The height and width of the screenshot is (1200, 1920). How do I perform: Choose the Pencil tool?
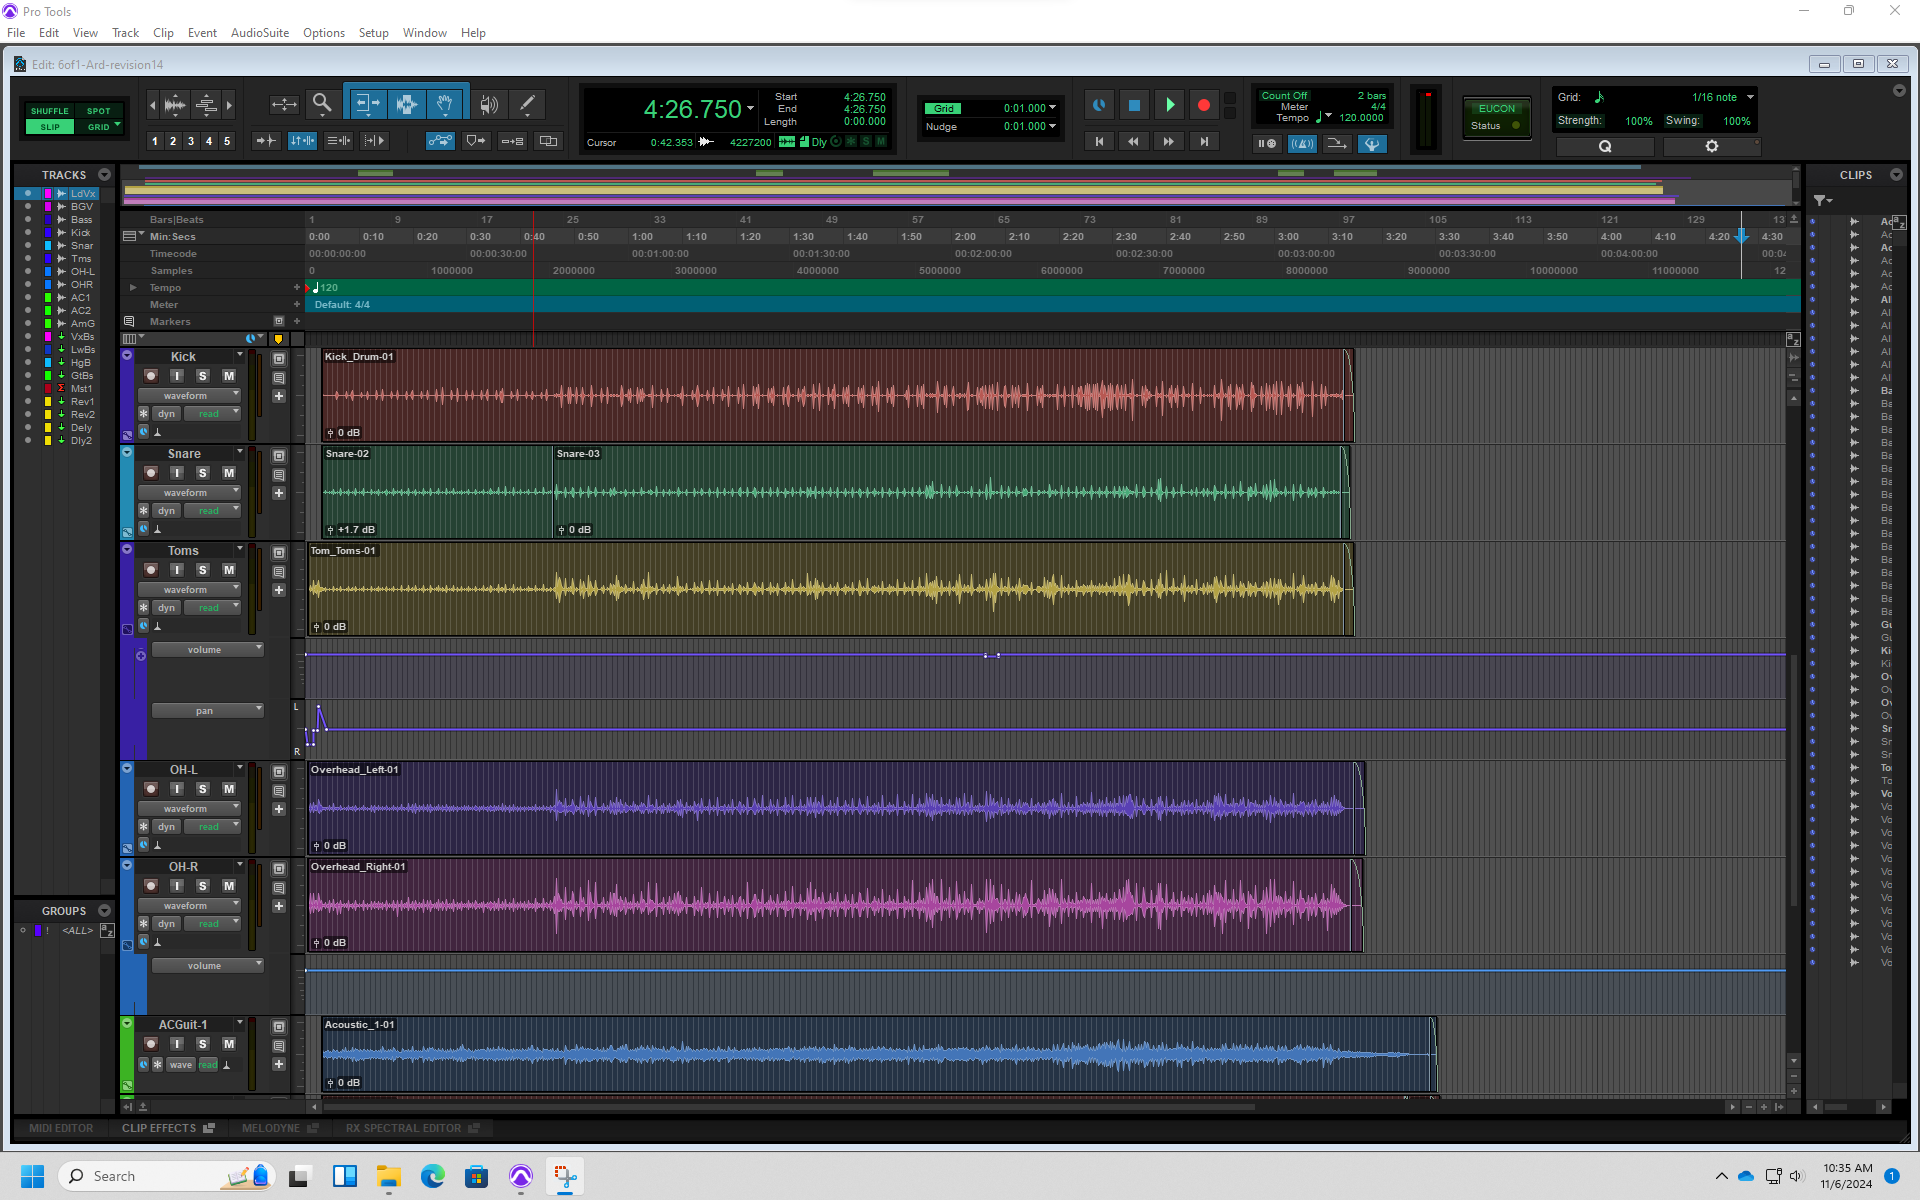(x=527, y=104)
